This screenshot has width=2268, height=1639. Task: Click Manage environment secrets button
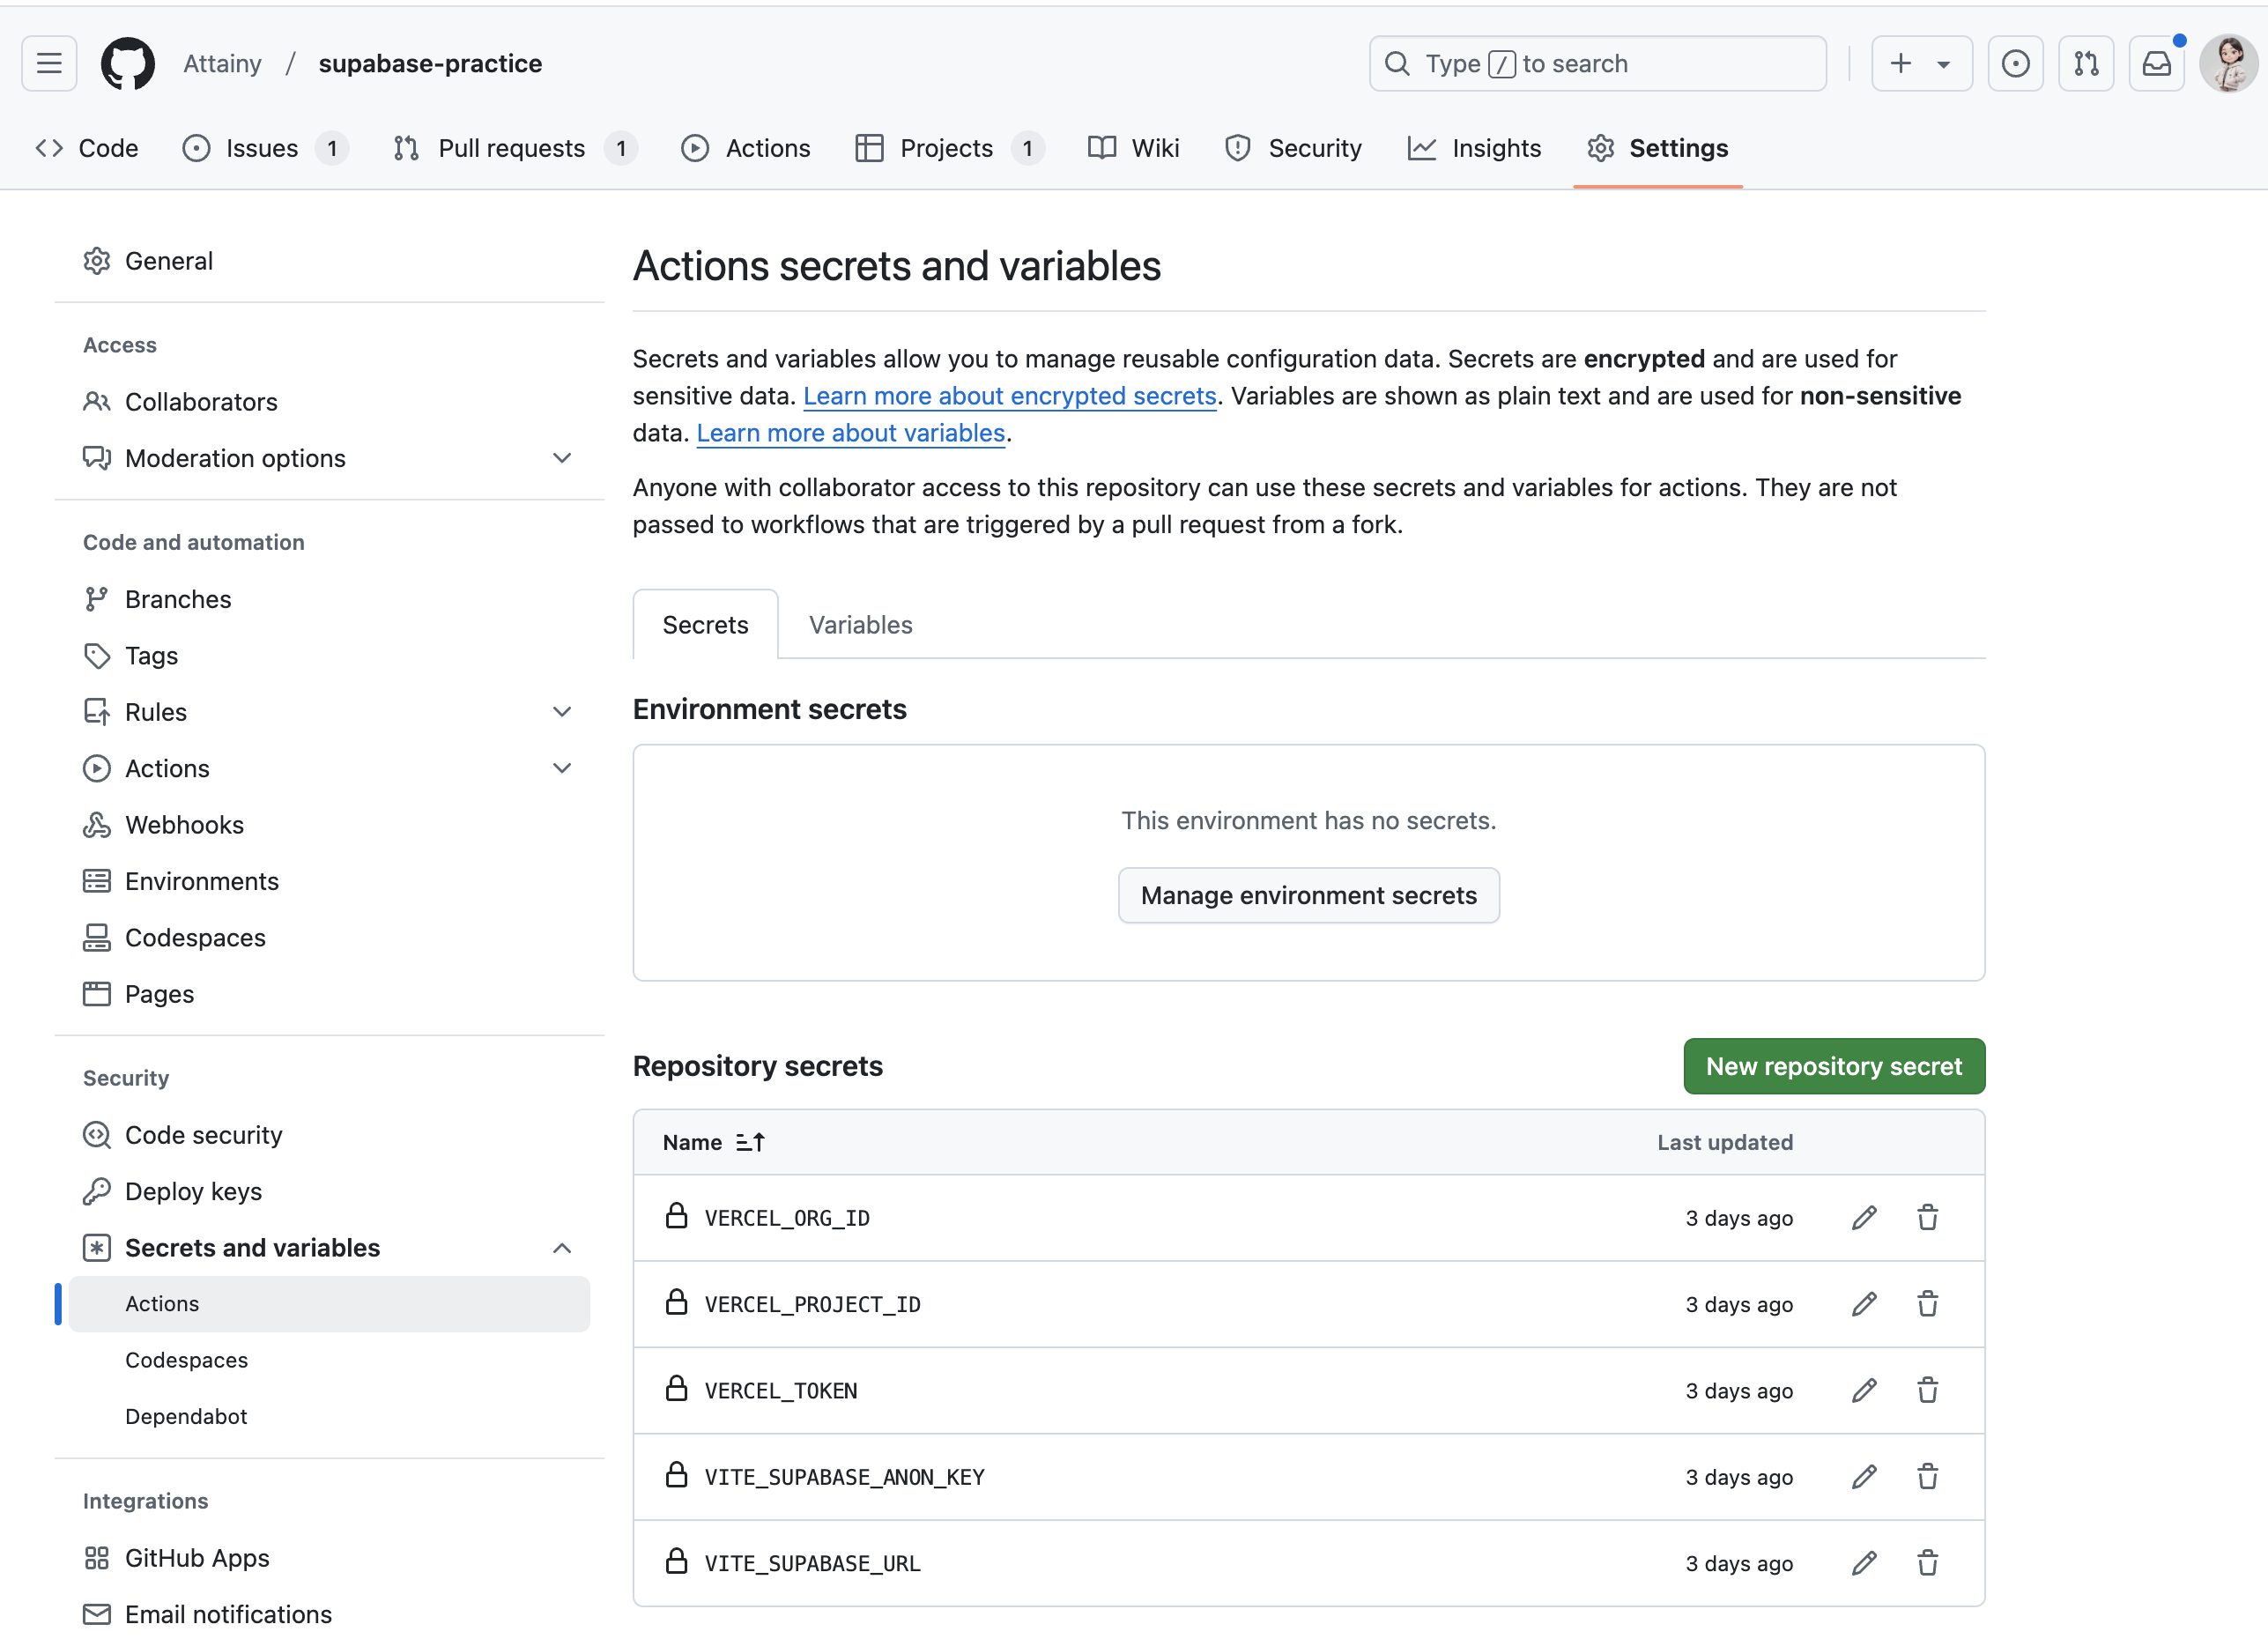[x=1308, y=895]
